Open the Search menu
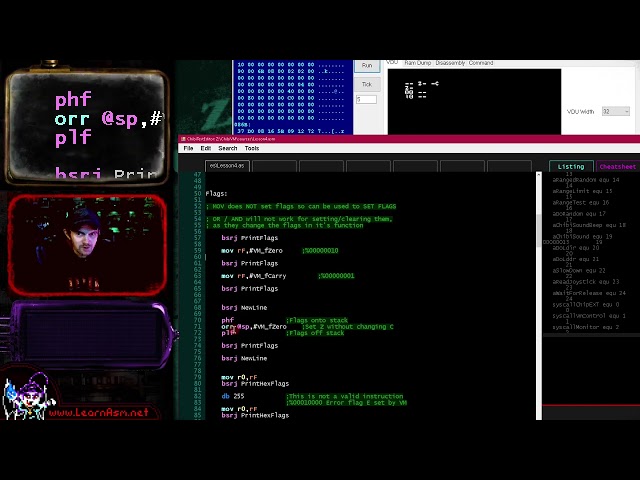Image resolution: width=640 pixels, height=480 pixels. click(228, 148)
